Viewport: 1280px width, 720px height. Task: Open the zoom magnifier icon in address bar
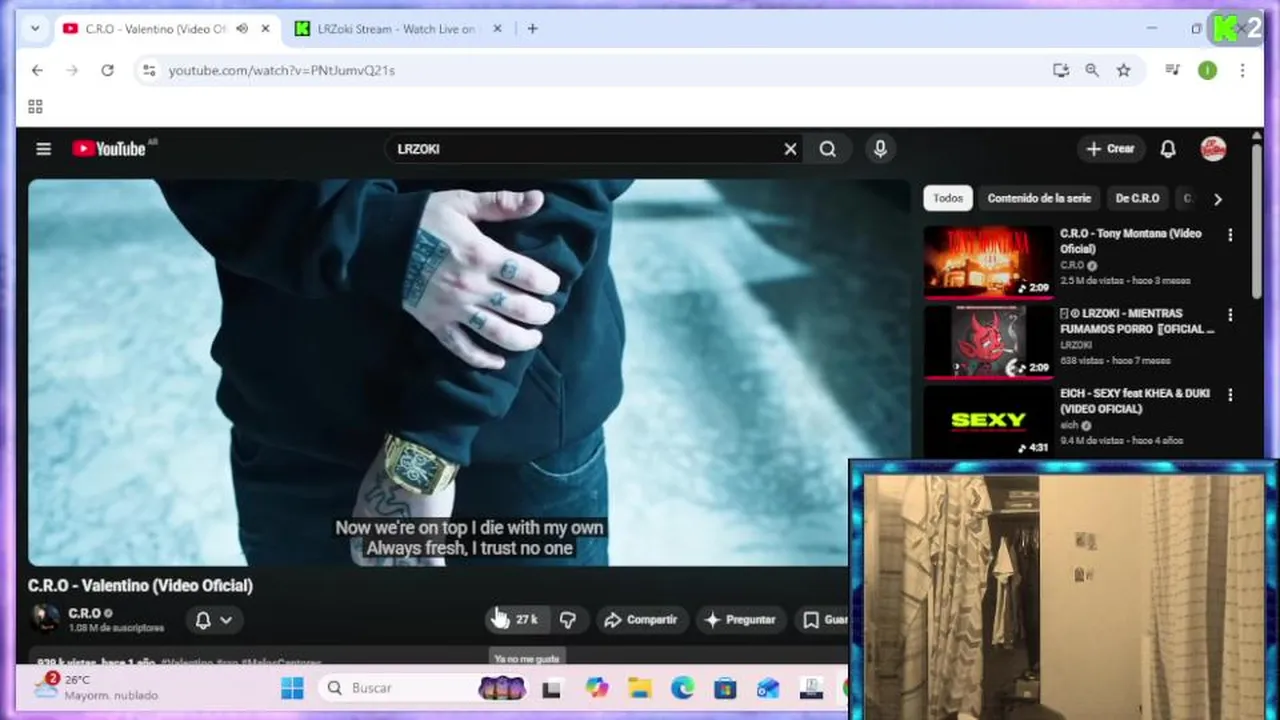1092,70
